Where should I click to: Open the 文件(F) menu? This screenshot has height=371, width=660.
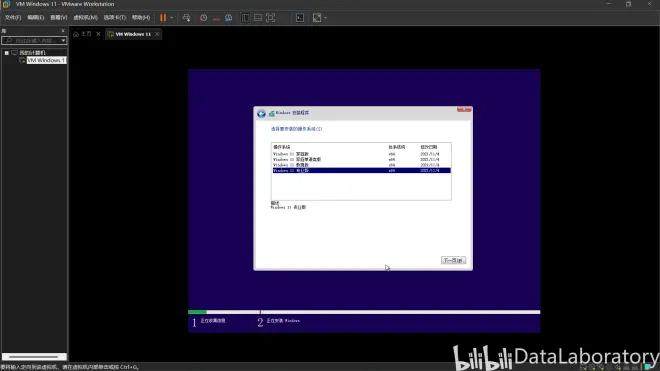click(13, 18)
